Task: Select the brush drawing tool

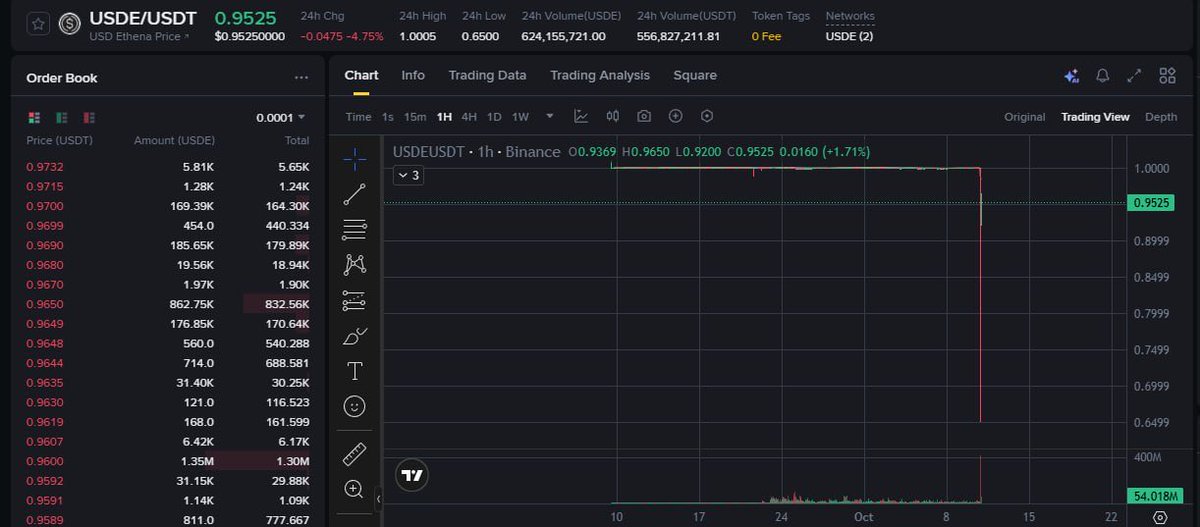Action: pyautogui.click(x=354, y=336)
